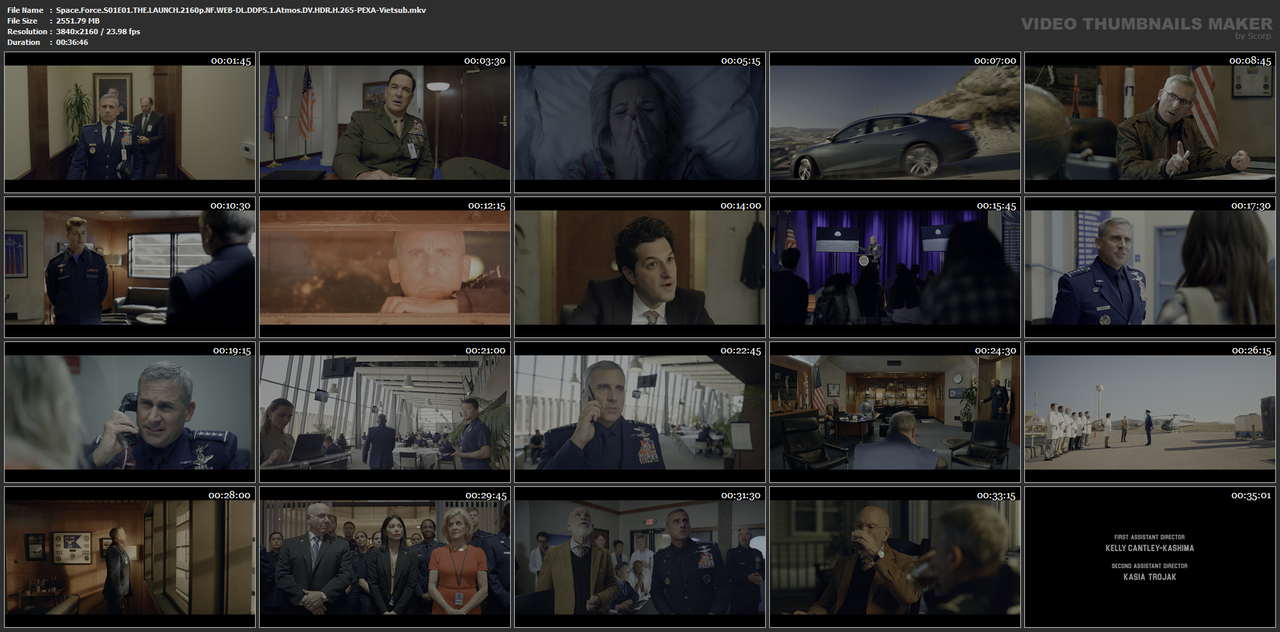The image size is (1280, 632).
Task: Click the FIRST ASSISTANT DIRECTOR credit line
Action: tap(1150, 537)
